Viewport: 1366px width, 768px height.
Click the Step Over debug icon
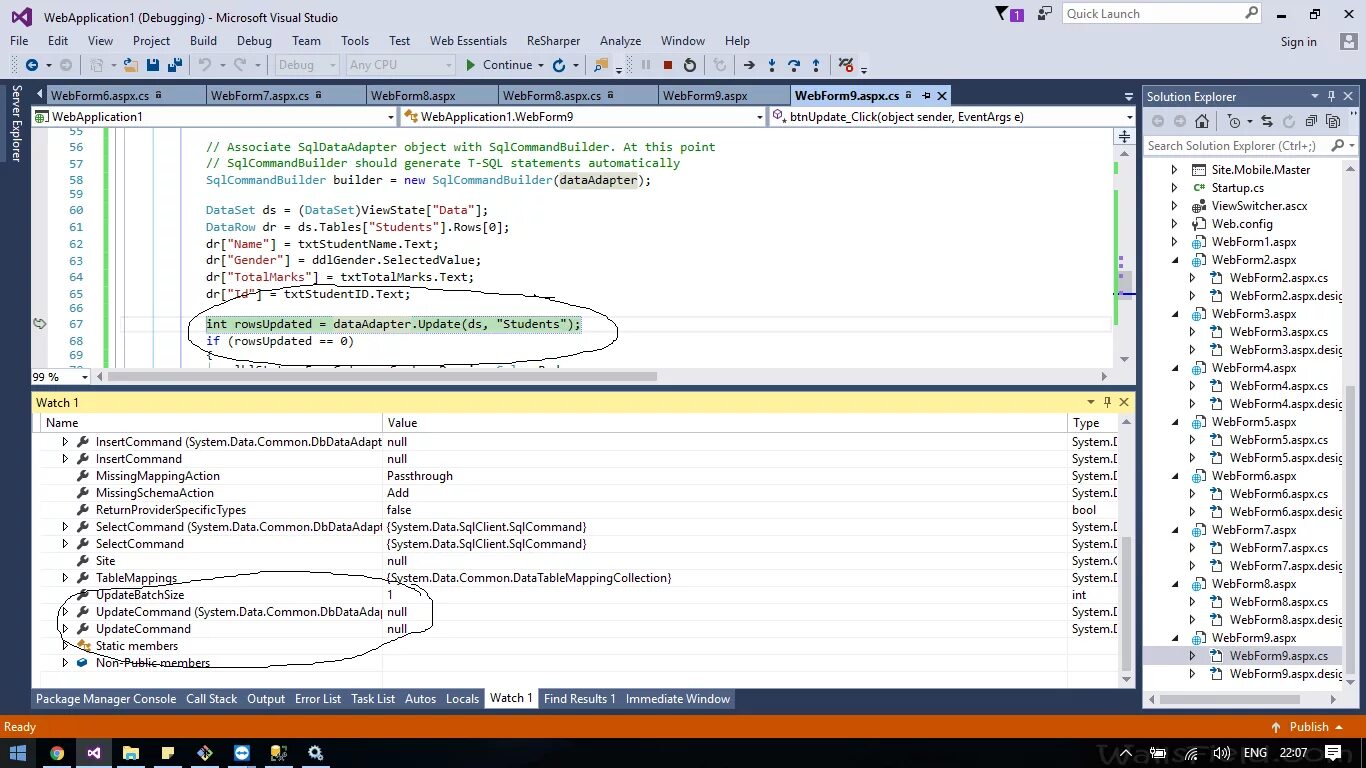pos(793,65)
